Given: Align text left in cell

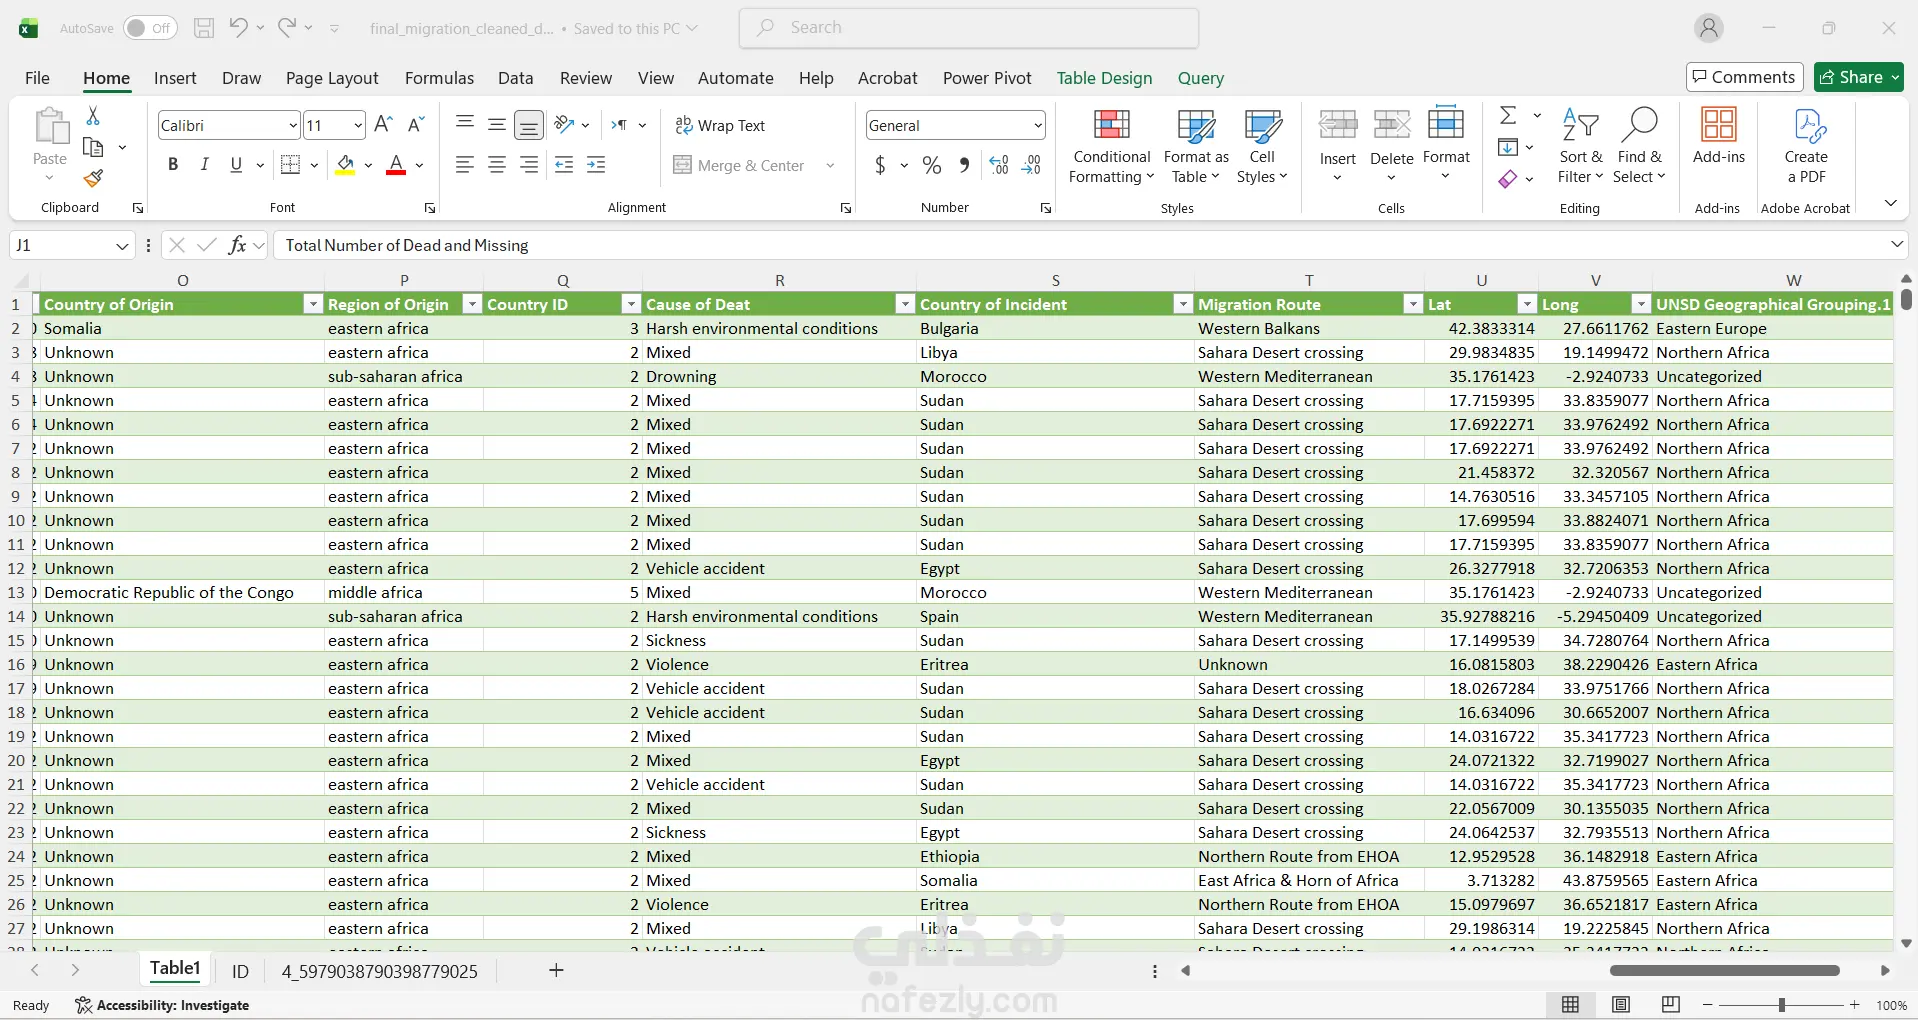Looking at the screenshot, I should tap(465, 165).
